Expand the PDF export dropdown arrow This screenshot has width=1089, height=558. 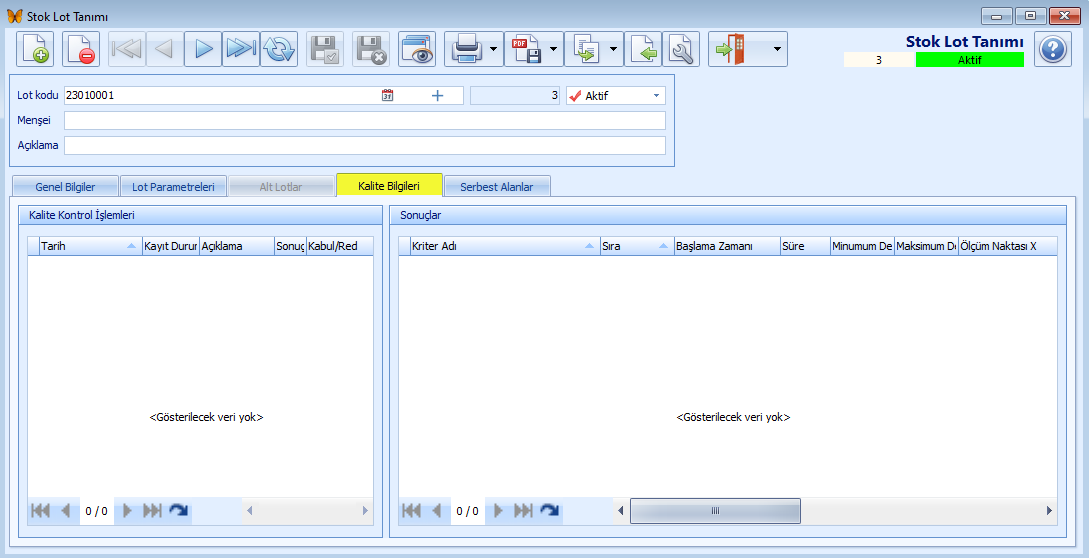[x=554, y=49]
